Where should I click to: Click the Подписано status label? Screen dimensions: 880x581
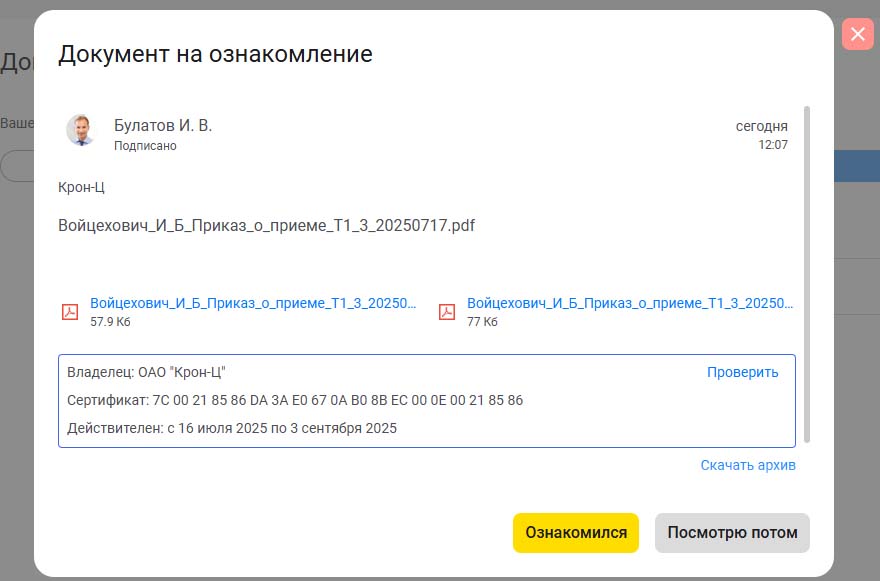coord(145,146)
